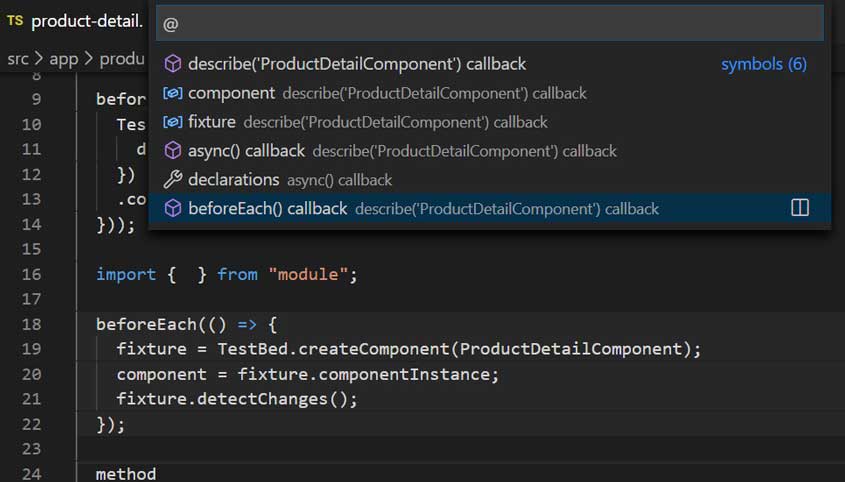Image resolution: width=845 pixels, height=482 pixels.
Task: Click line number 16 in the gutter
Action: point(31,274)
